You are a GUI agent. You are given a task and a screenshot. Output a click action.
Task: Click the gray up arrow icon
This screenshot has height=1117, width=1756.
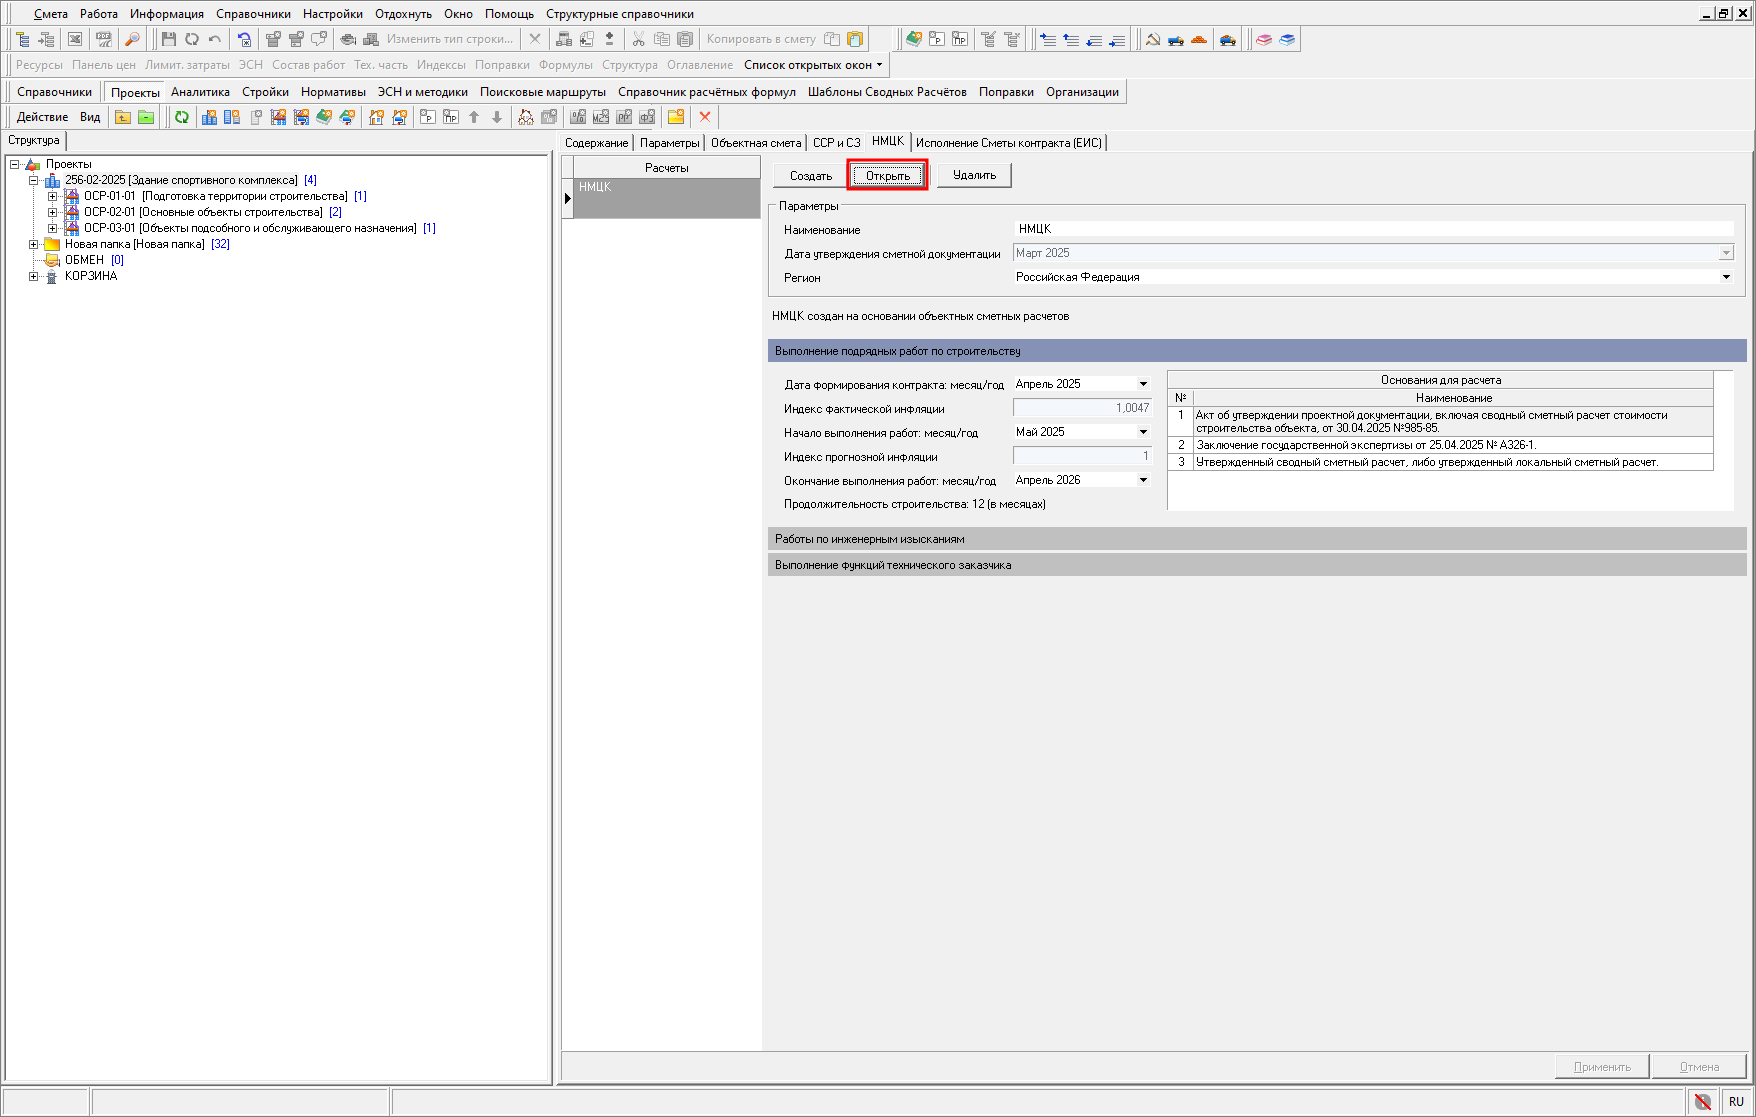(474, 117)
